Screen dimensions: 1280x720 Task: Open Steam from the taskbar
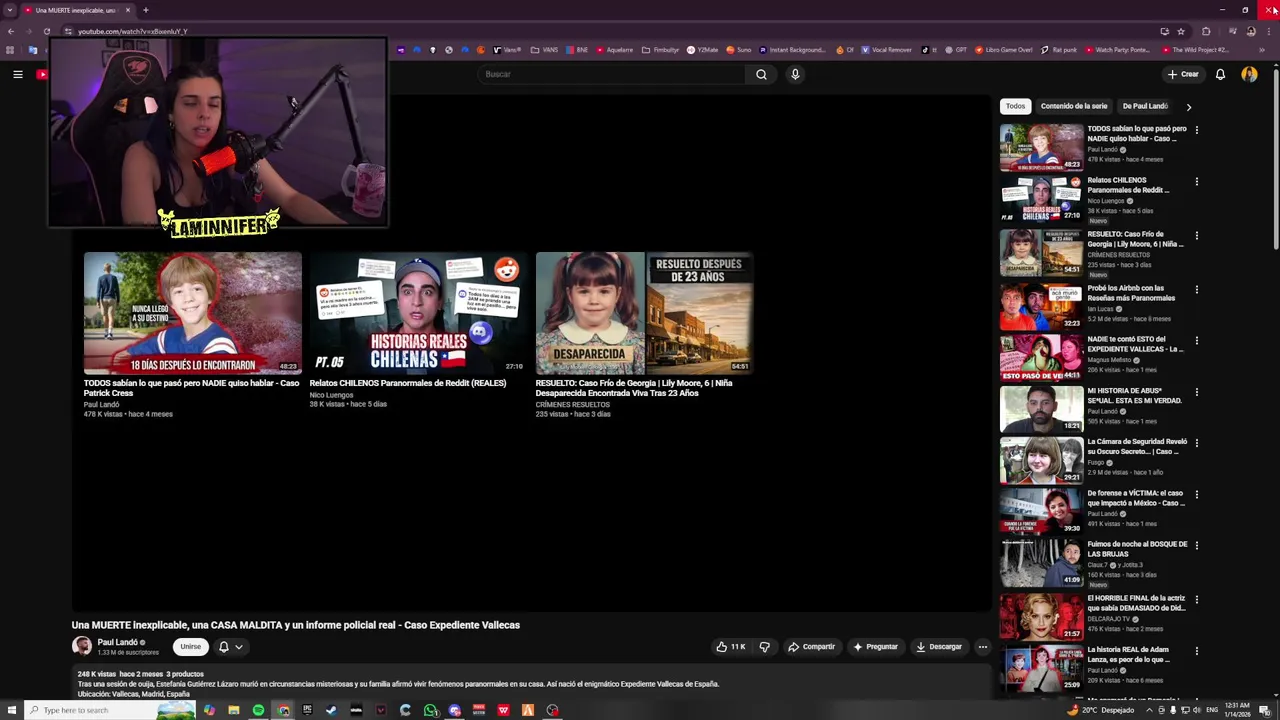pos(331,710)
